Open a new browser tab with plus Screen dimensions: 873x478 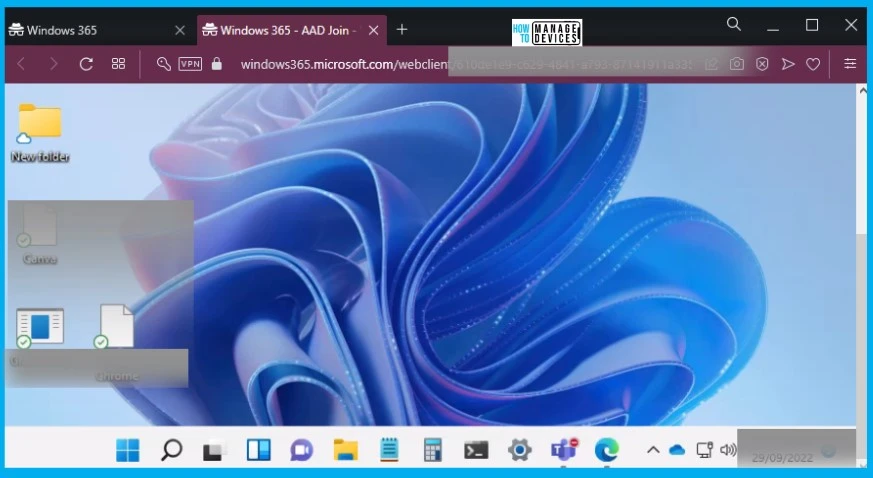(402, 30)
